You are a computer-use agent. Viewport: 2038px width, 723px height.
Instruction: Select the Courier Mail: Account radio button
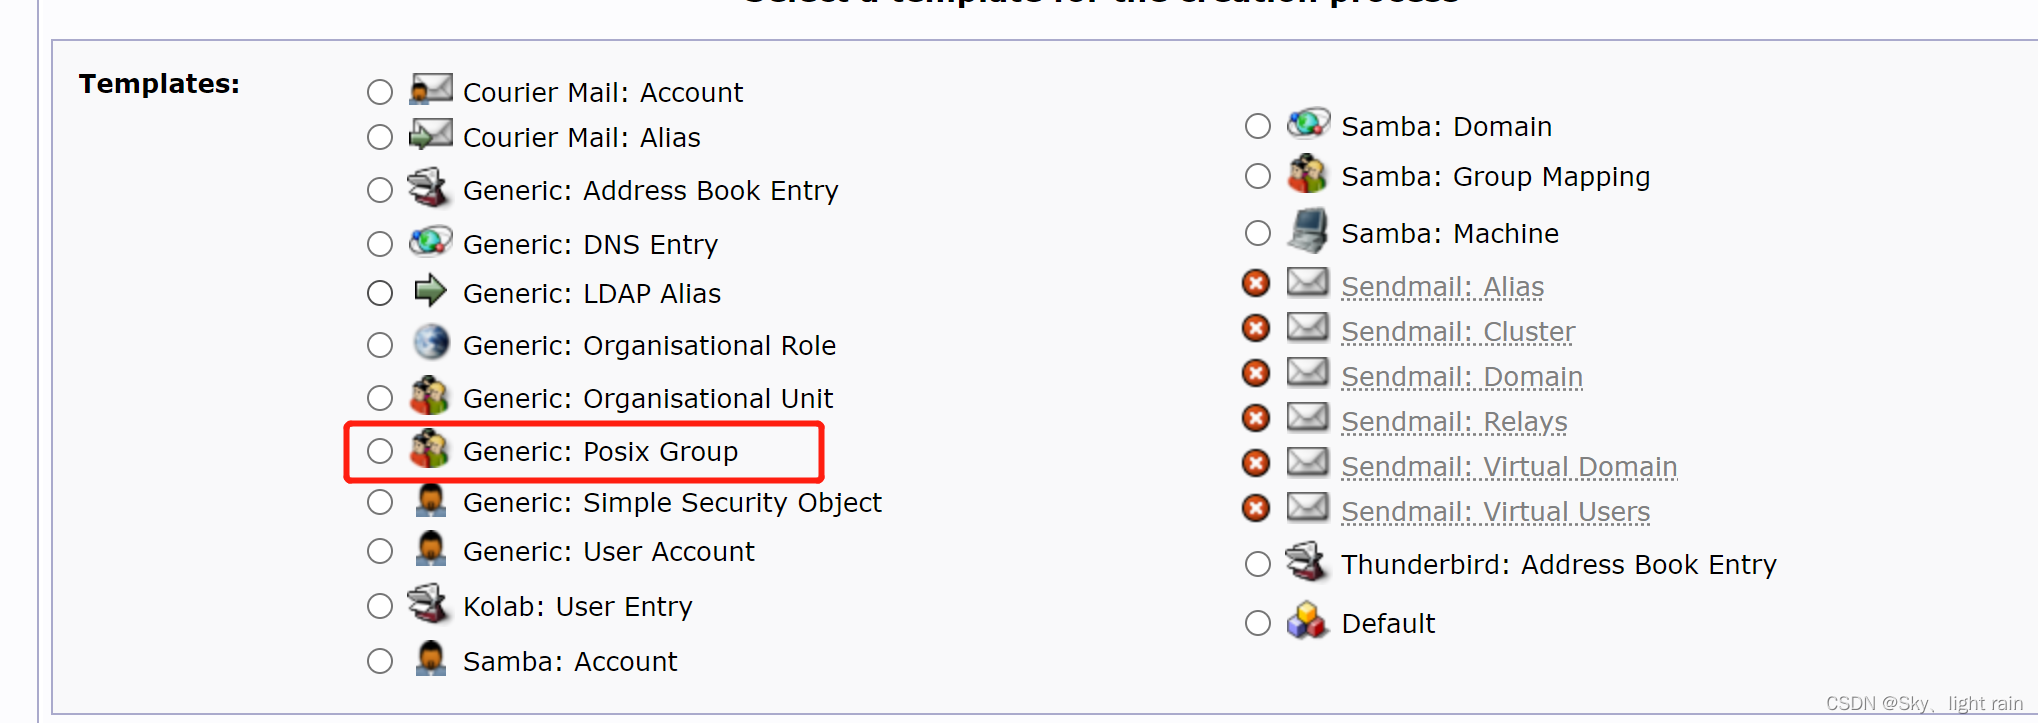[x=380, y=92]
